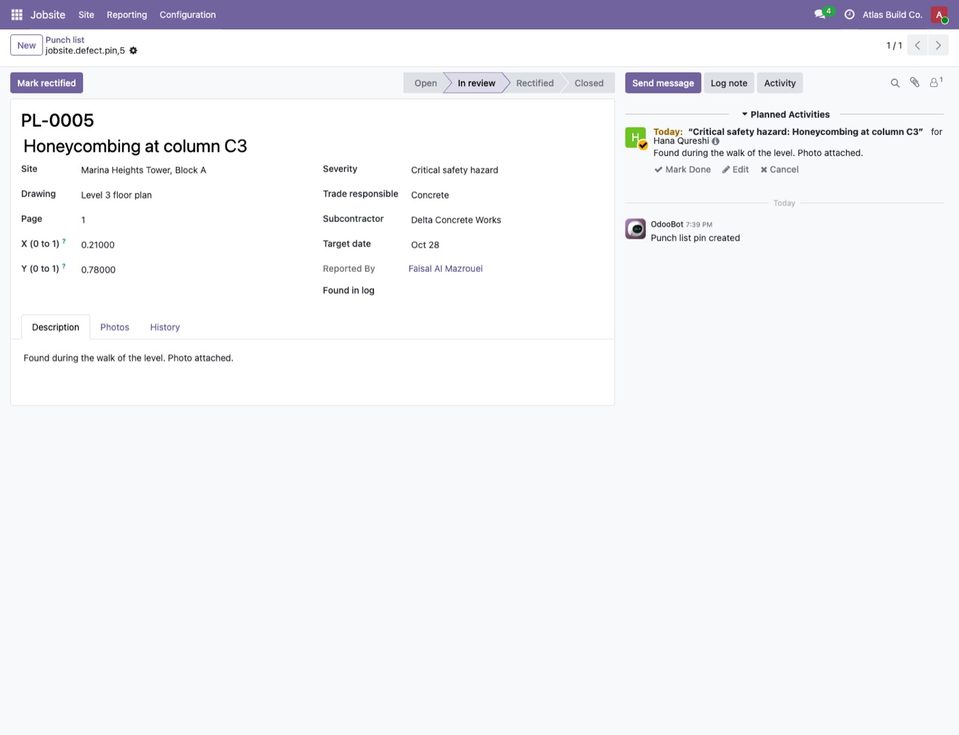
Task: Click help tooltip for X (0 to 1)
Action: click(x=64, y=242)
